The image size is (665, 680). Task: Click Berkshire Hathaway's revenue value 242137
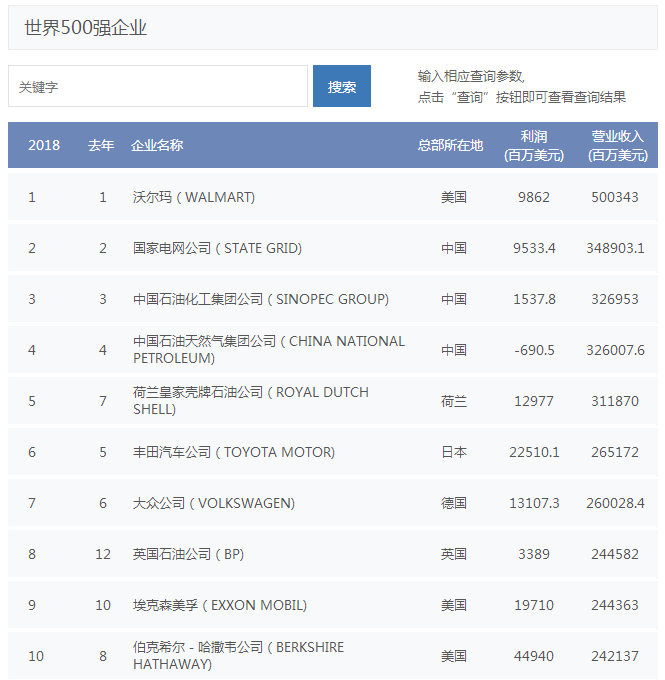615,656
